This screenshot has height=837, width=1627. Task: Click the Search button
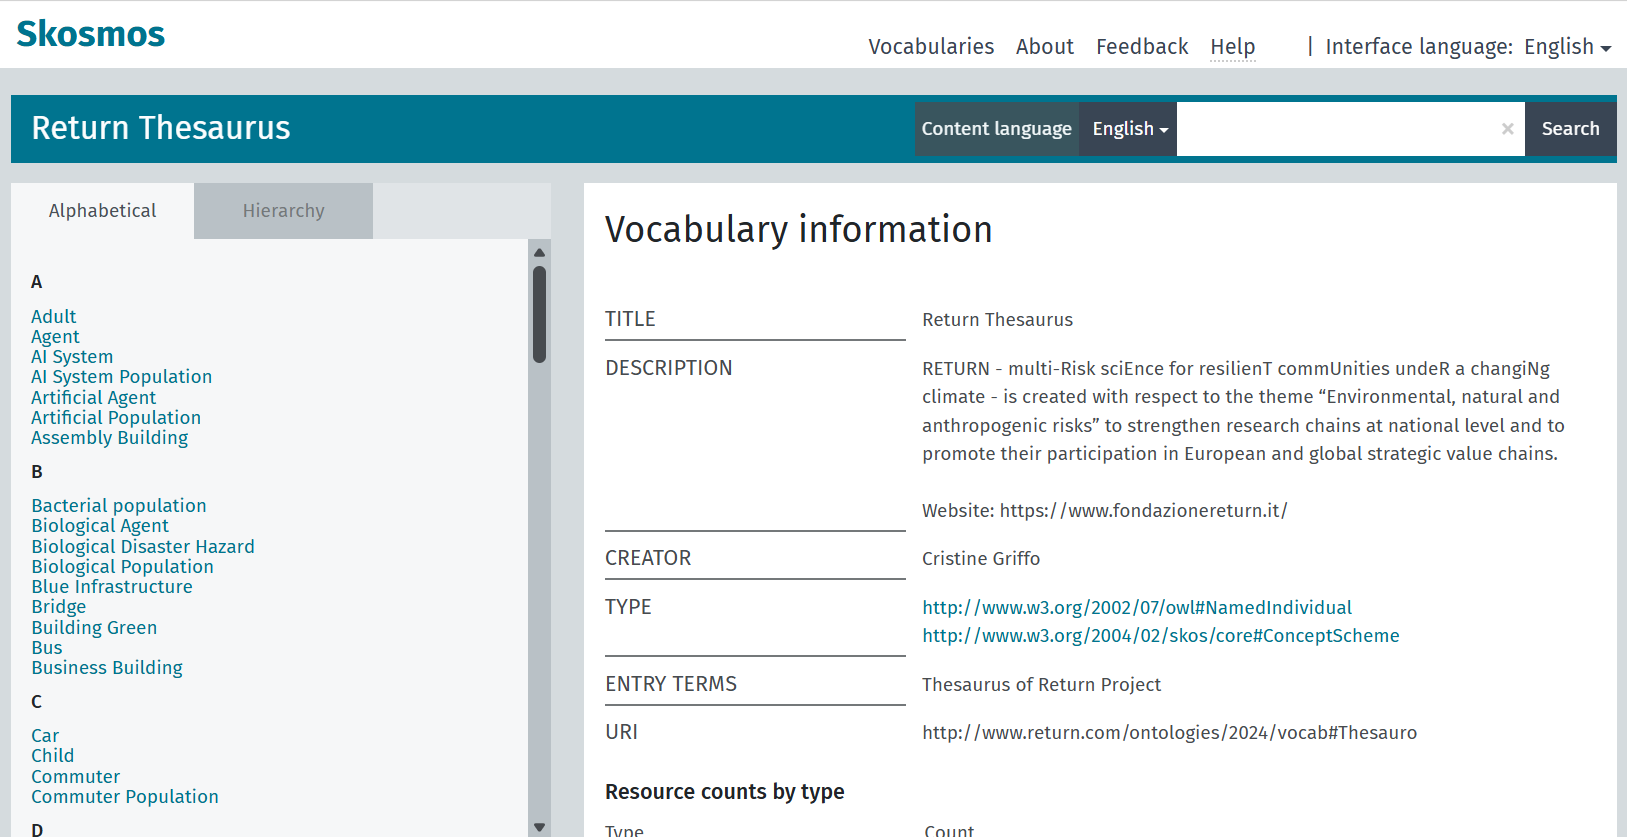coord(1570,129)
